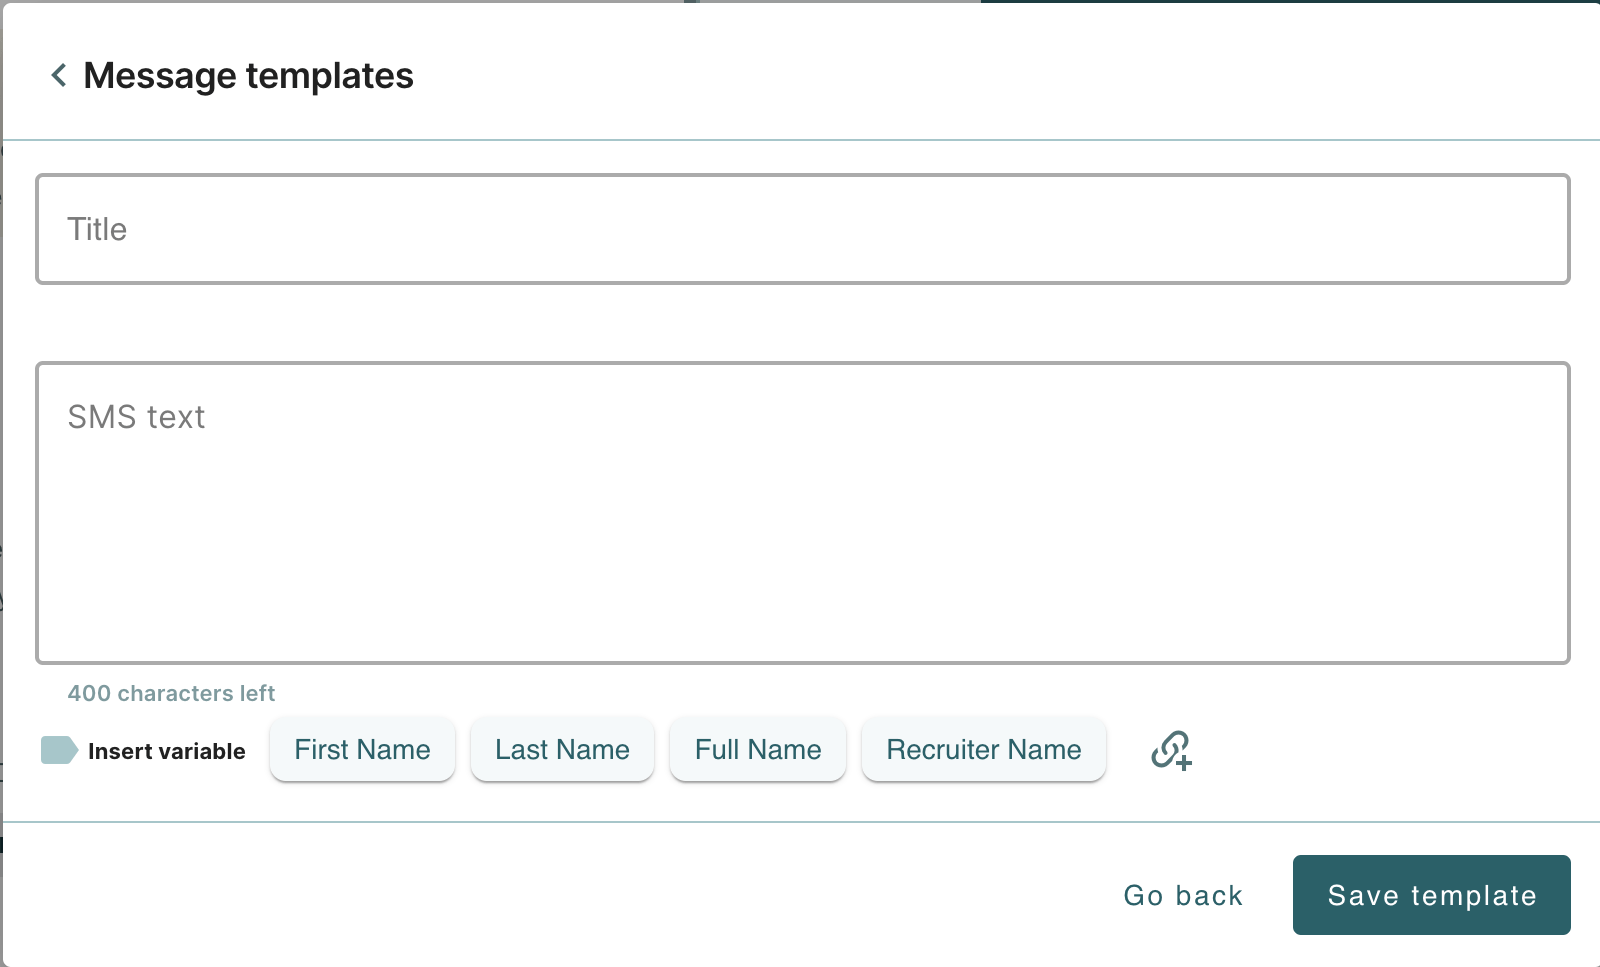1600x967 pixels.
Task: Click the Insert variable label
Action: click(166, 751)
